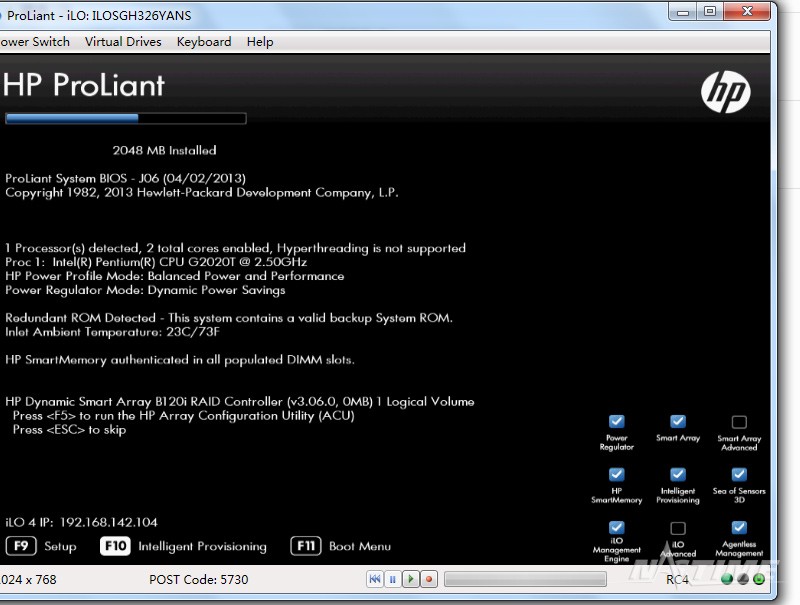Click the Sea of Sensors 3D checkbox
Screen dimensions: 800x605
coord(739,474)
